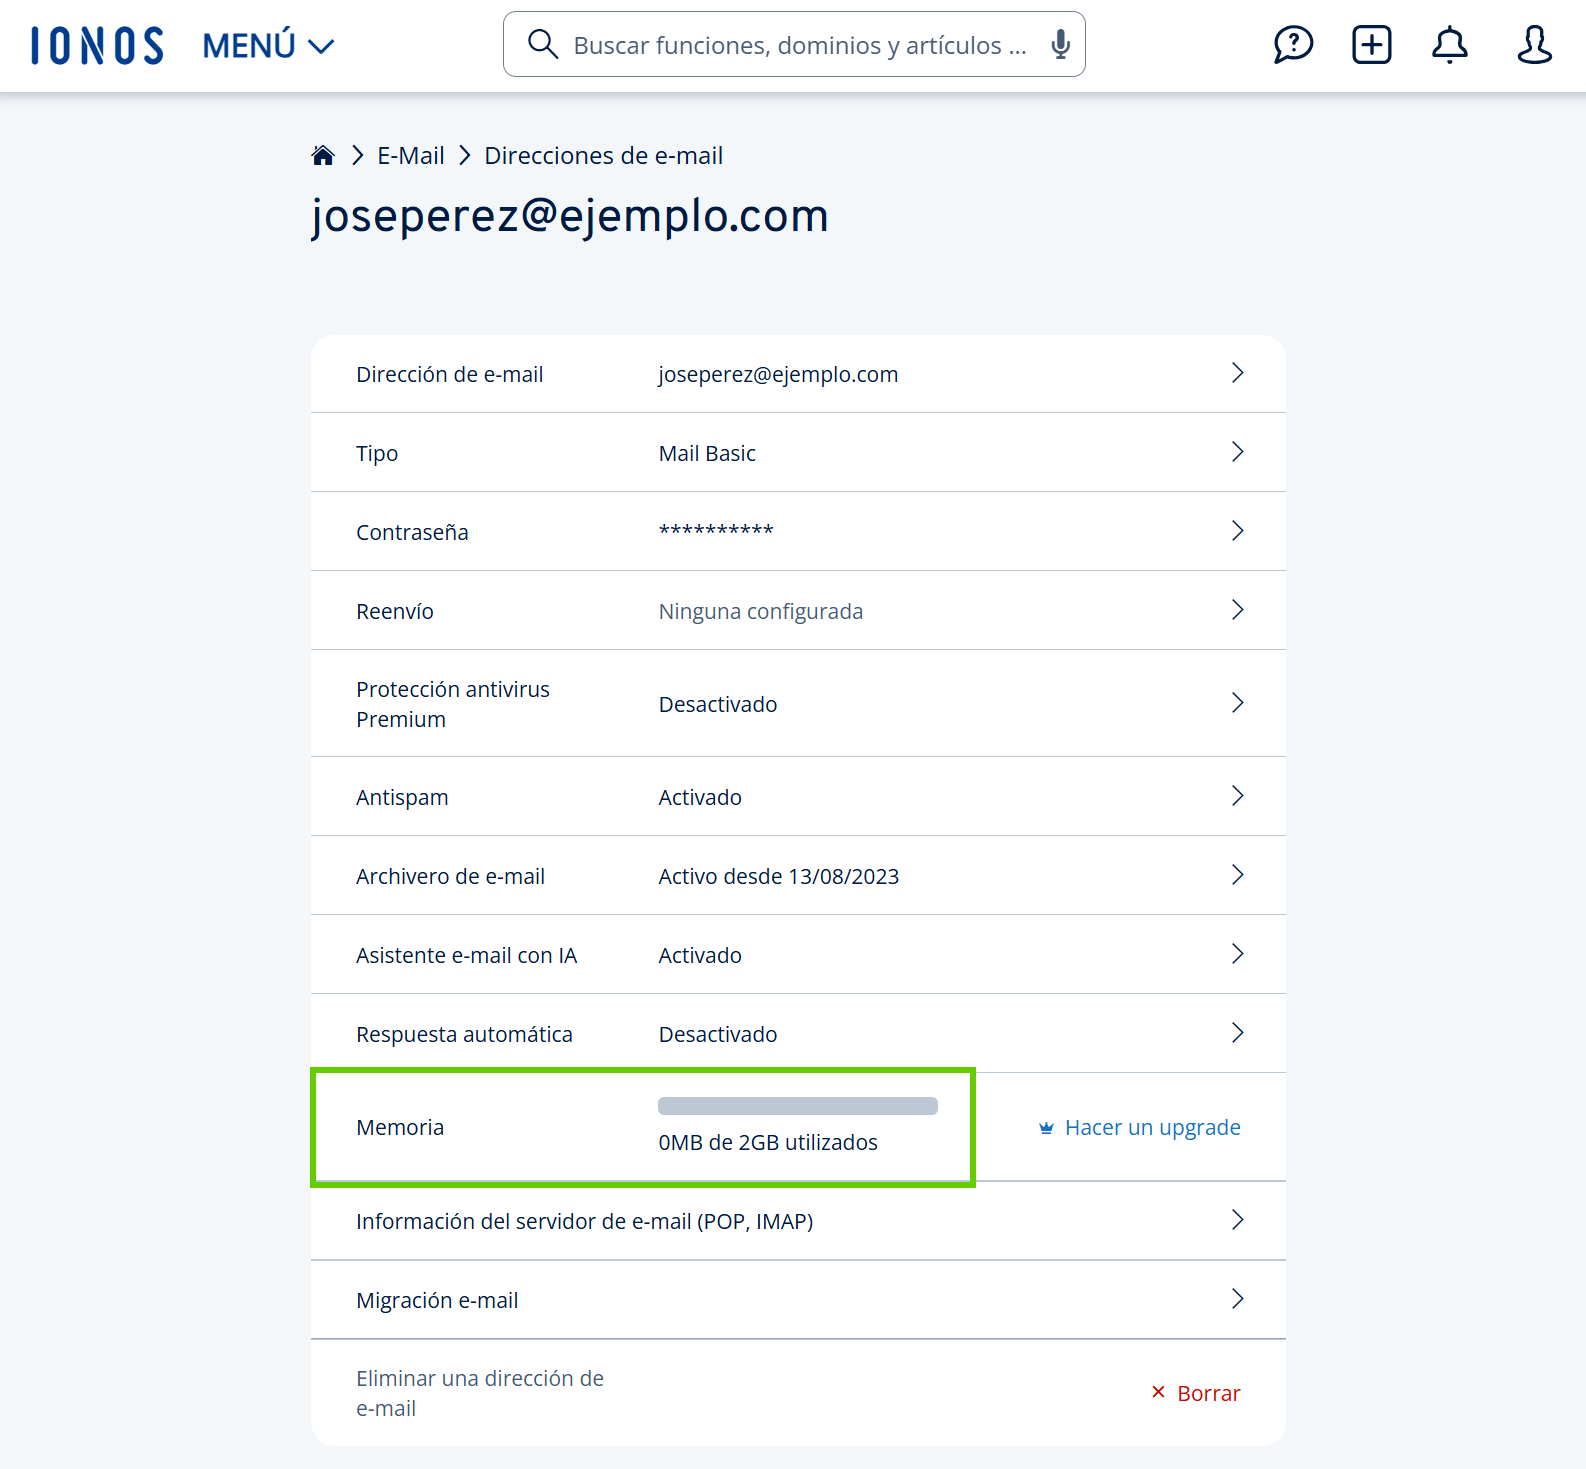This screenshot has height=1469, width=1586.
Task: Click the Asistente IA Activado value
Action: tap(700, 956)
